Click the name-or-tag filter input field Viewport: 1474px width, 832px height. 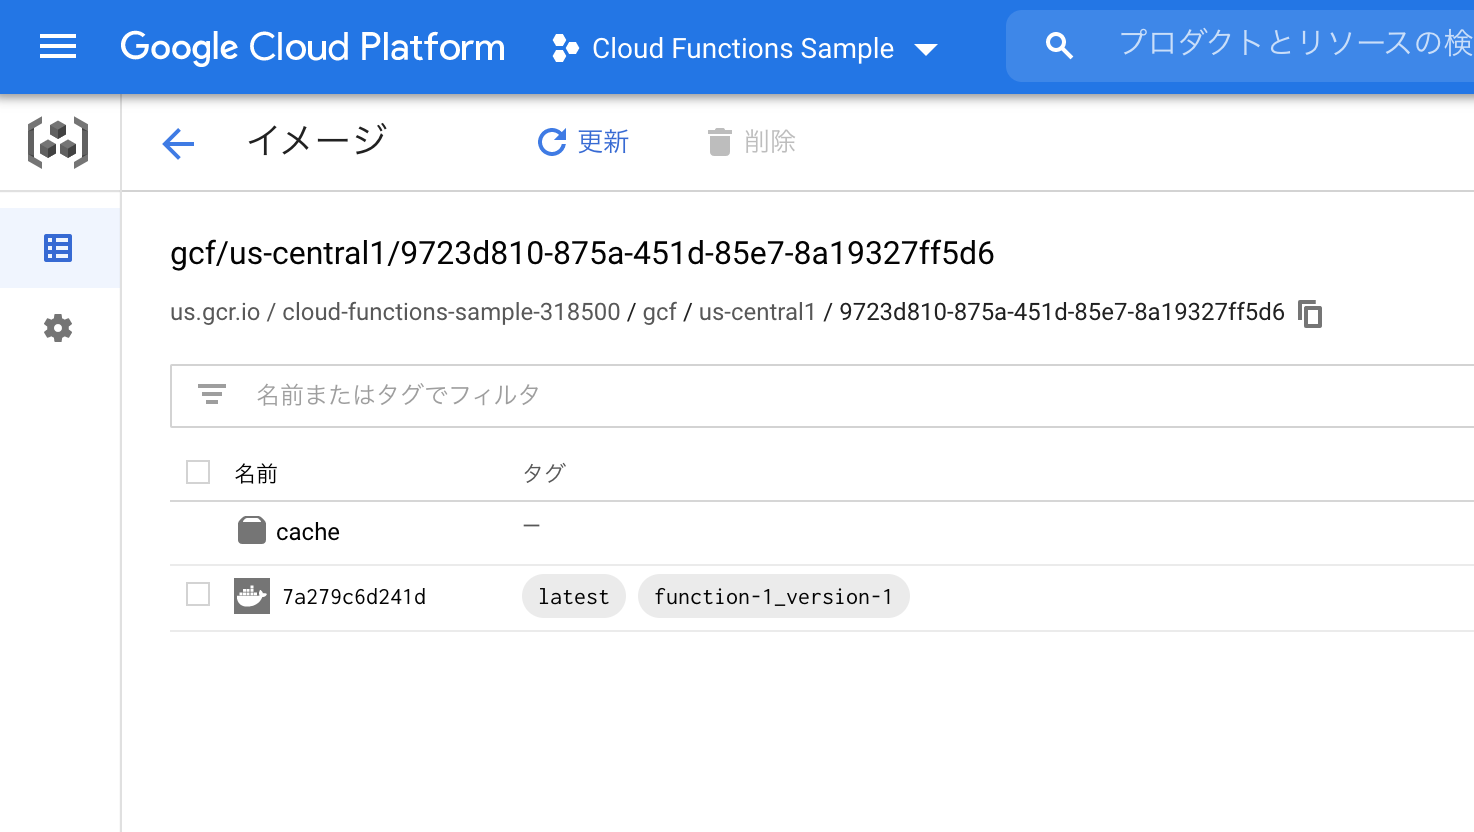click(x=400, y=395)
